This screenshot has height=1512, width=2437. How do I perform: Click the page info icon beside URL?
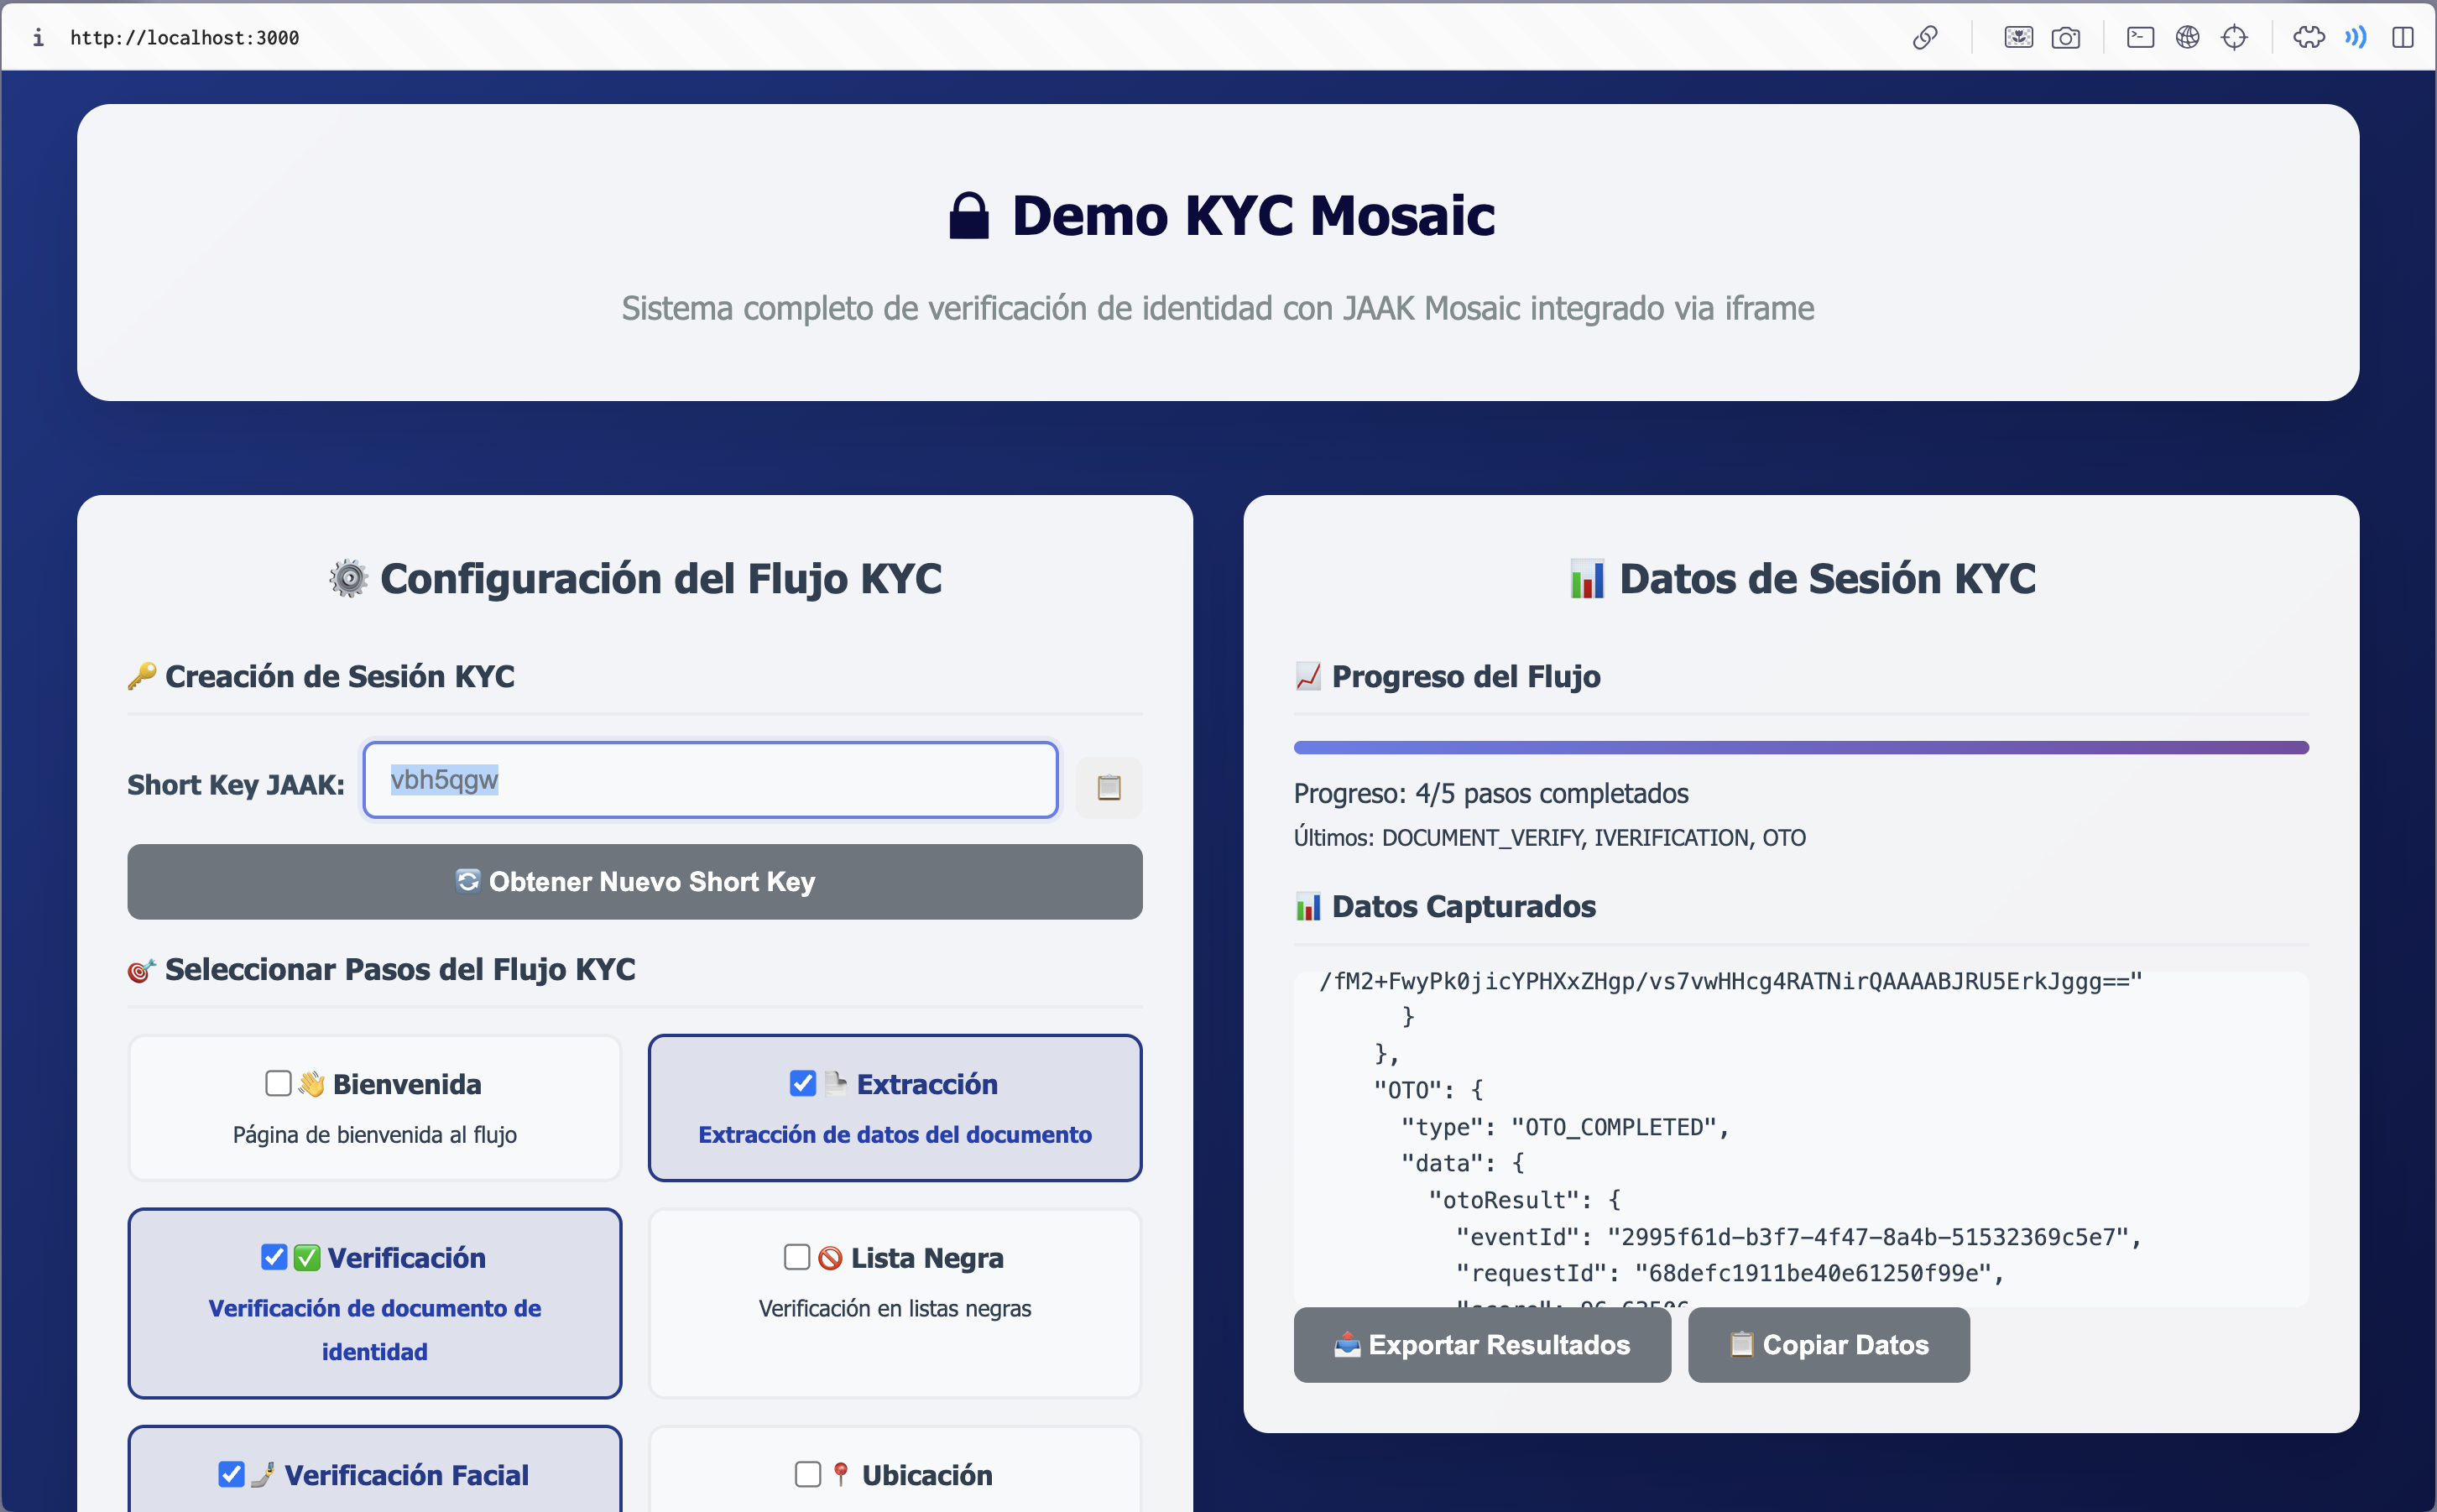38,38
